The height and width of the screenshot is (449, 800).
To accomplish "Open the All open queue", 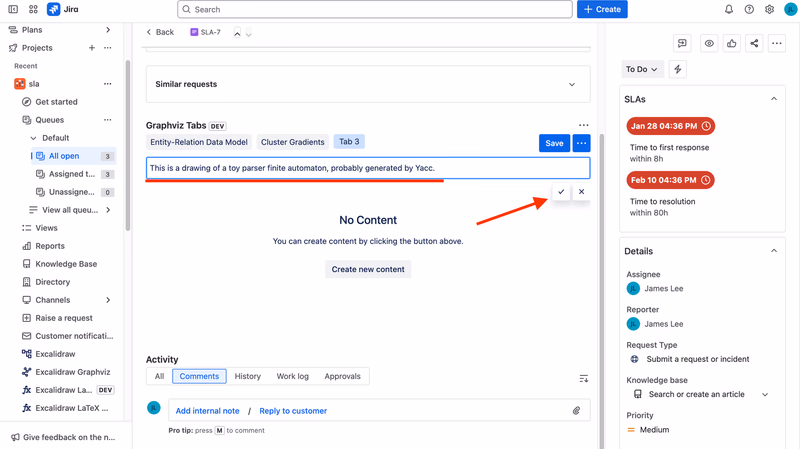I will [73, 156].
